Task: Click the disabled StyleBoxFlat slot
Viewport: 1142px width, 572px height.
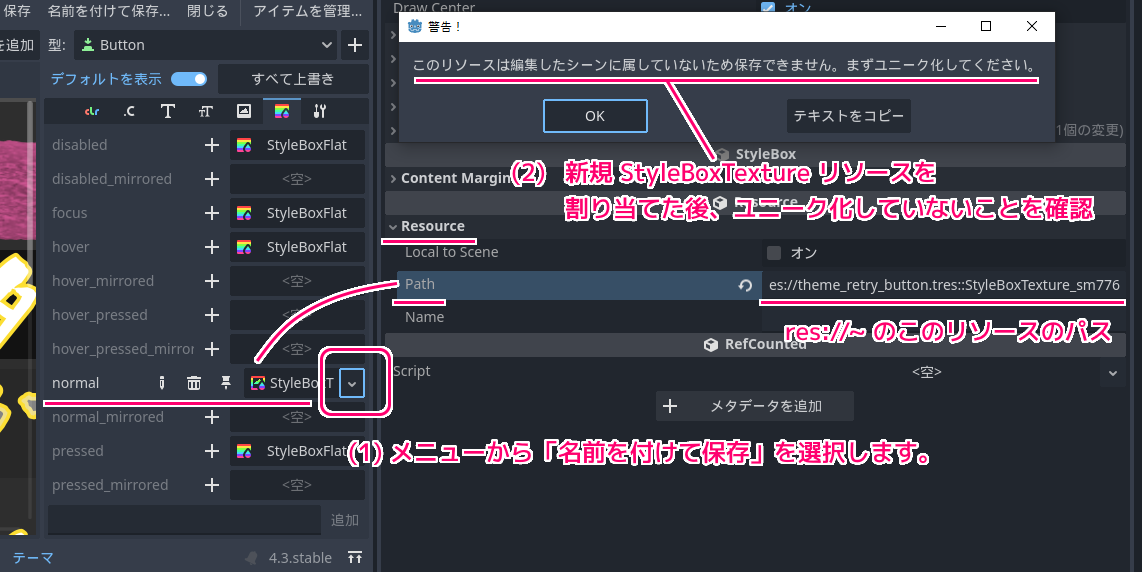Action: [297, 145]
